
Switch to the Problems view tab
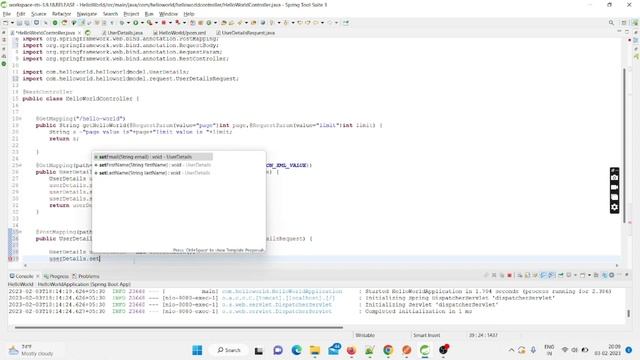(86, 276)
